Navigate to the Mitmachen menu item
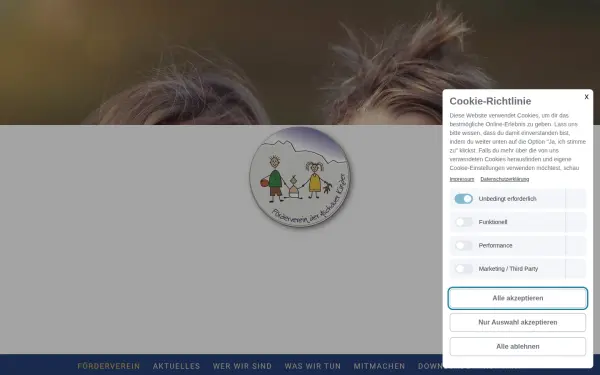Viewport: 600px width, 375px height. pyautogui.click(x=379, y=366)
